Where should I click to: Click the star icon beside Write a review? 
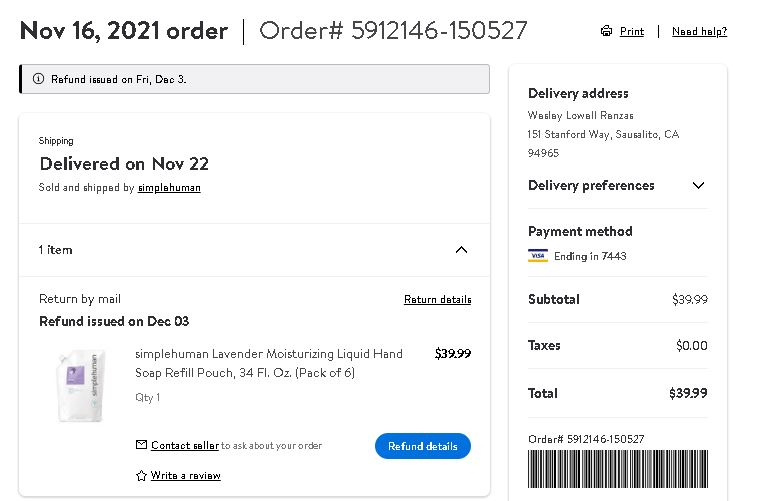click(x=141, y=476)
